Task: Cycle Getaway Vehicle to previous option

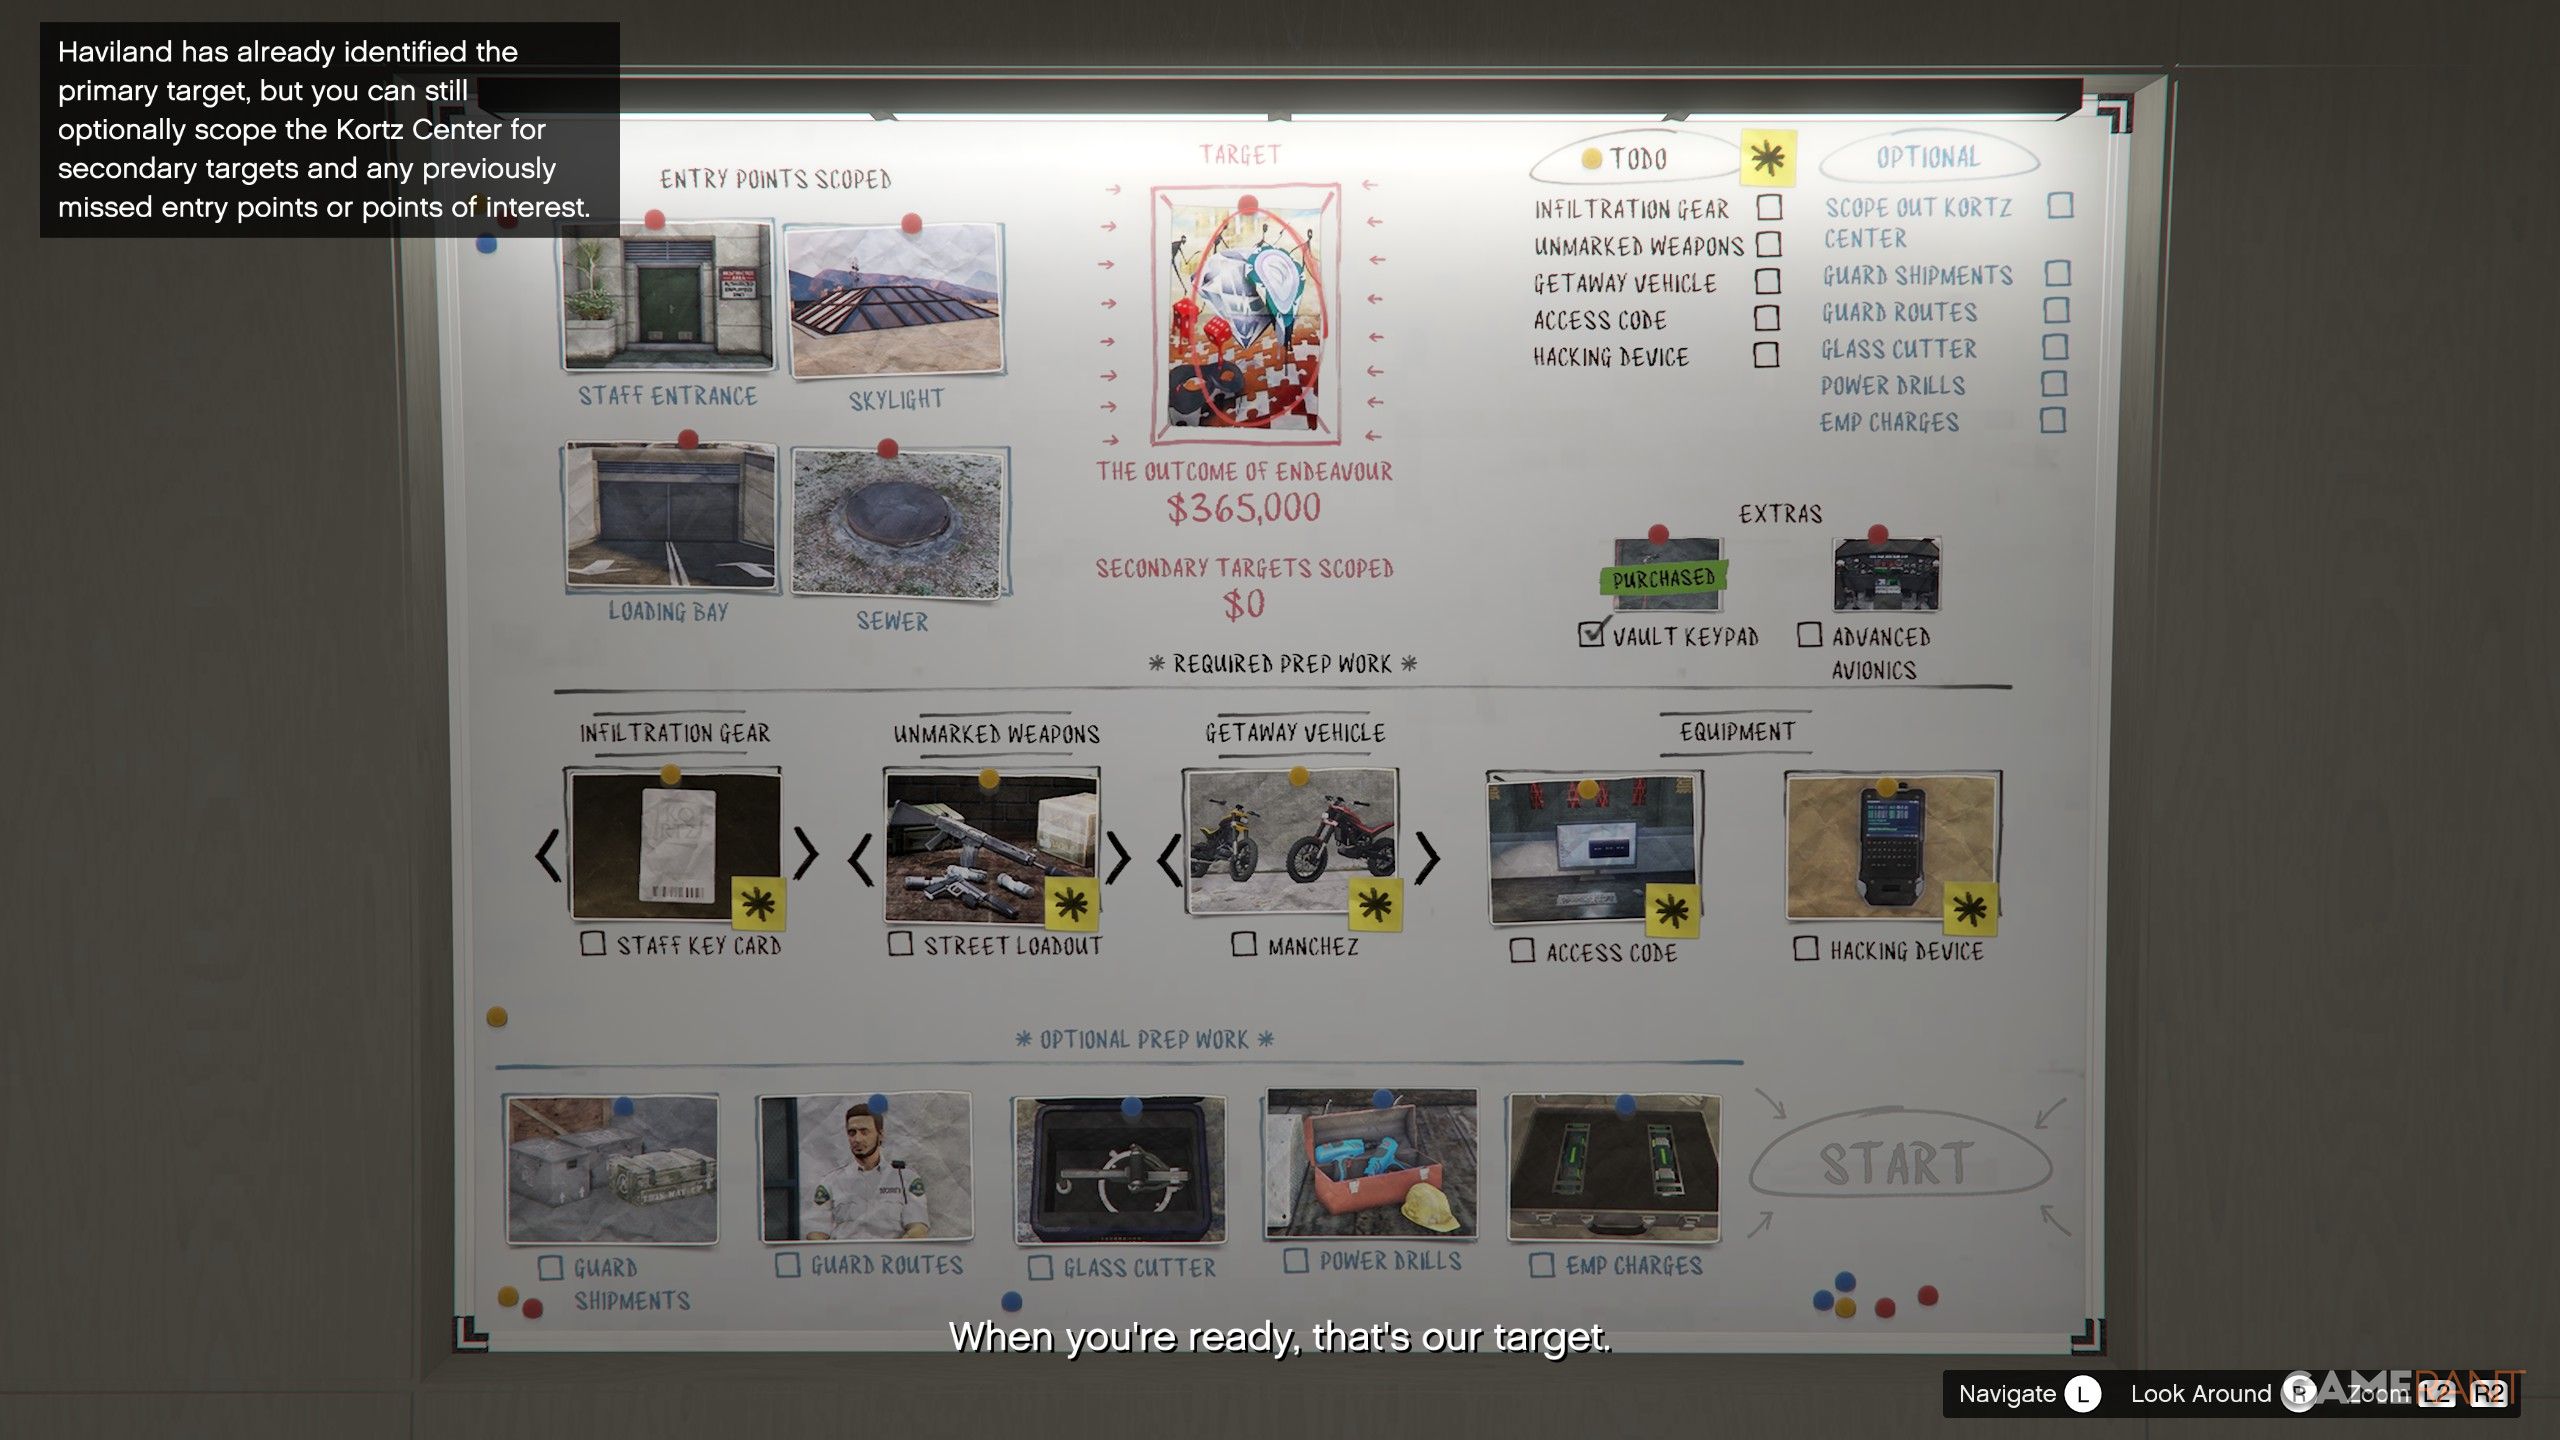Action: click(1170, 860)
